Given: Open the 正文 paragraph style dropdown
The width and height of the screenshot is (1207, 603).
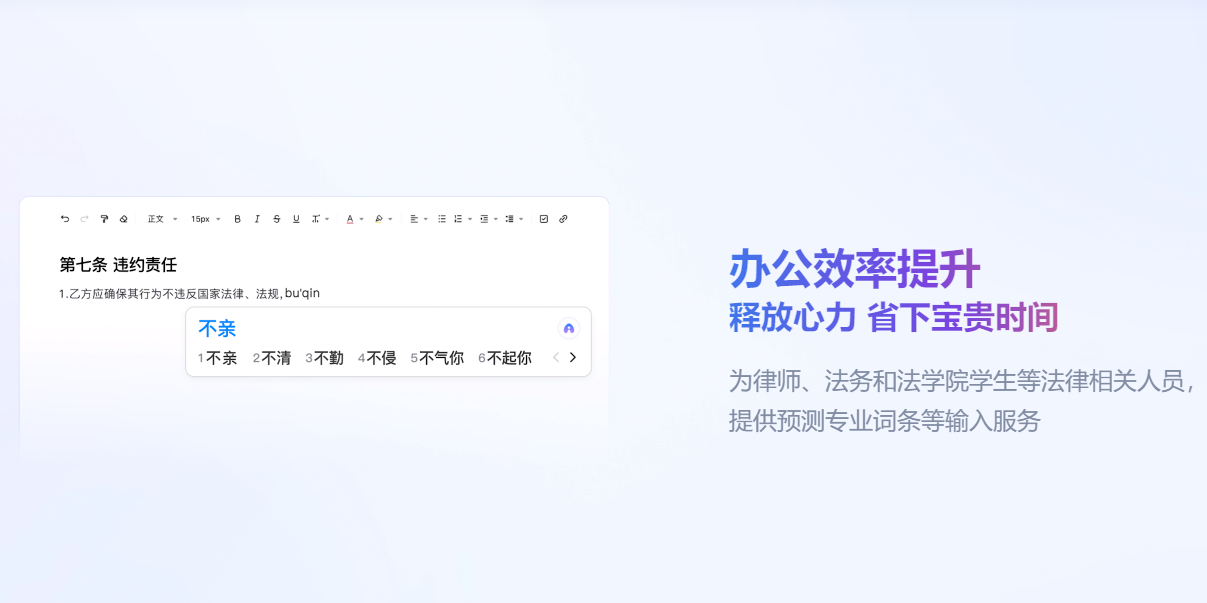Looking at the screenshot, I should [x=162, y=219].
